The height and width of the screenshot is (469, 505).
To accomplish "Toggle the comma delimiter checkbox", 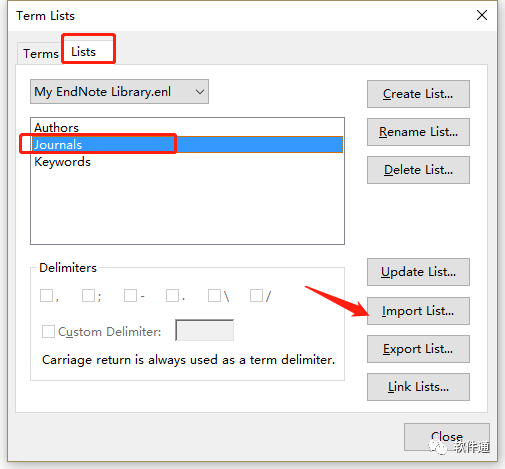I will [x=46, y=295].
